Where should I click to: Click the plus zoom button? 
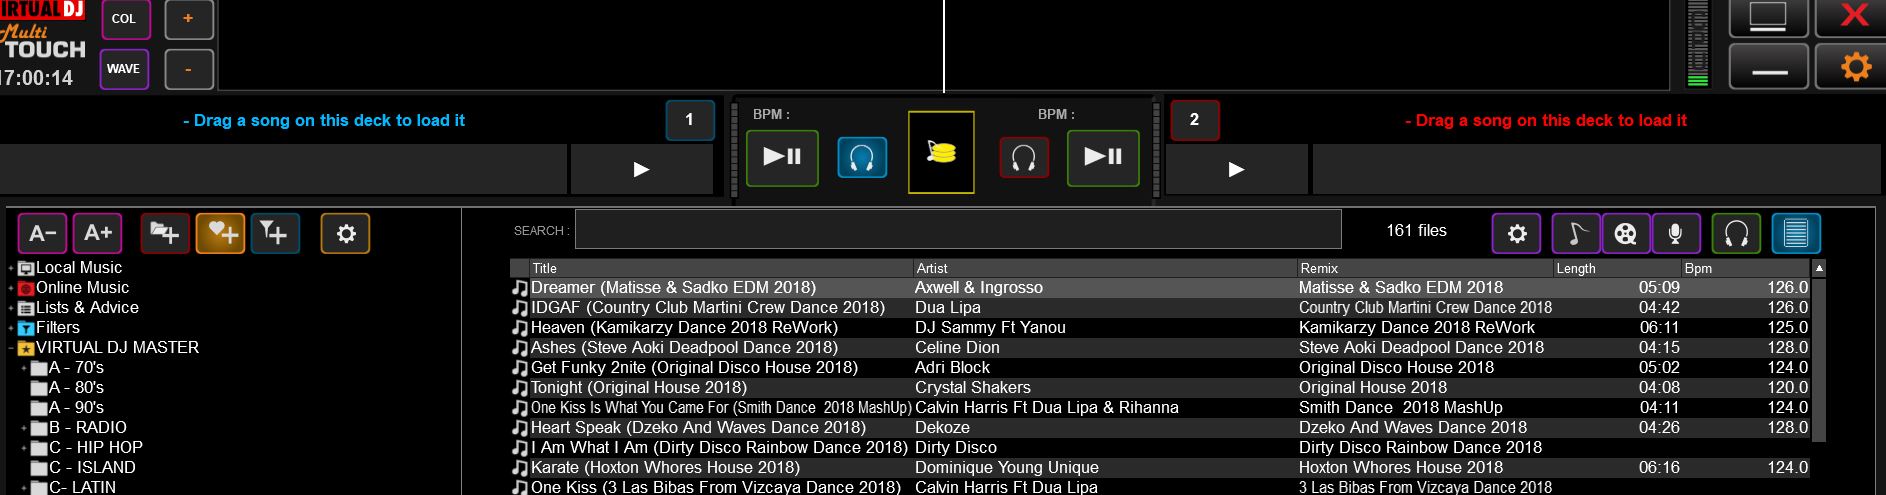click(x=188, y=19)
